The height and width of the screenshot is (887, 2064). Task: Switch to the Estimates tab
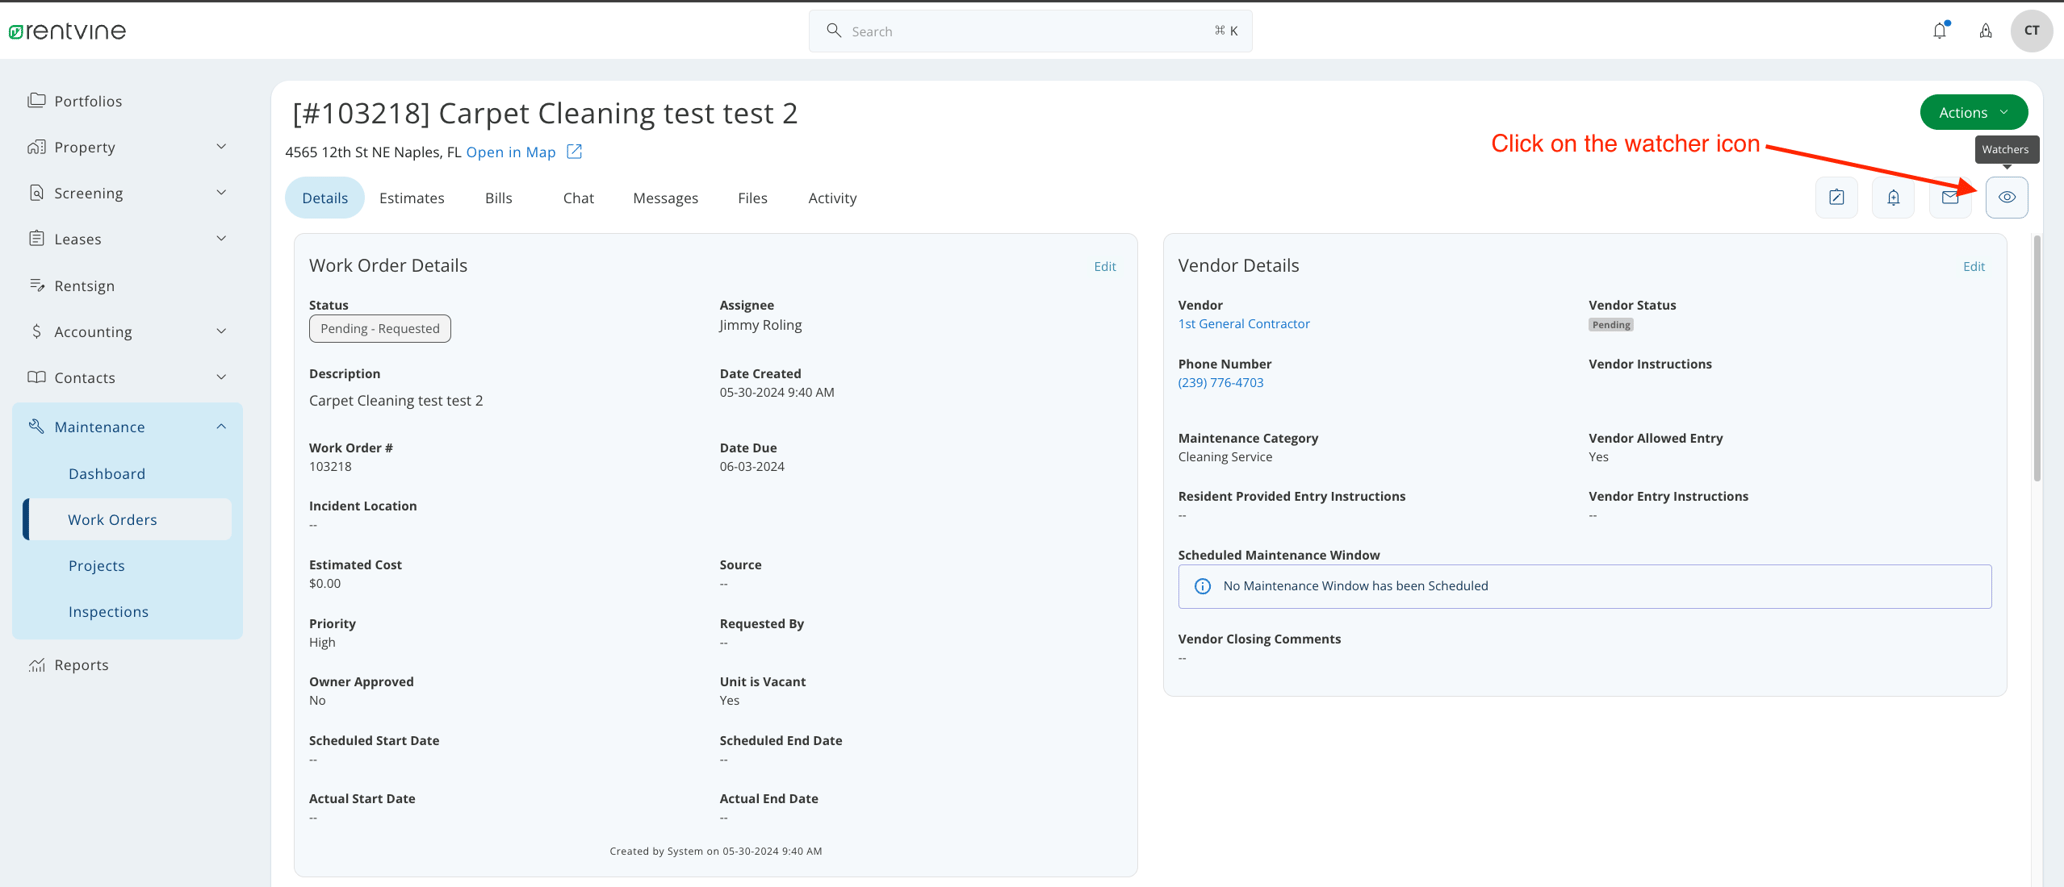411,198
